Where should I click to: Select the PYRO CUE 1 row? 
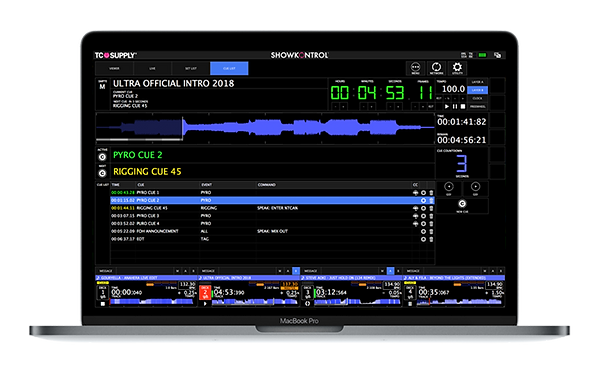coord(272,192)
